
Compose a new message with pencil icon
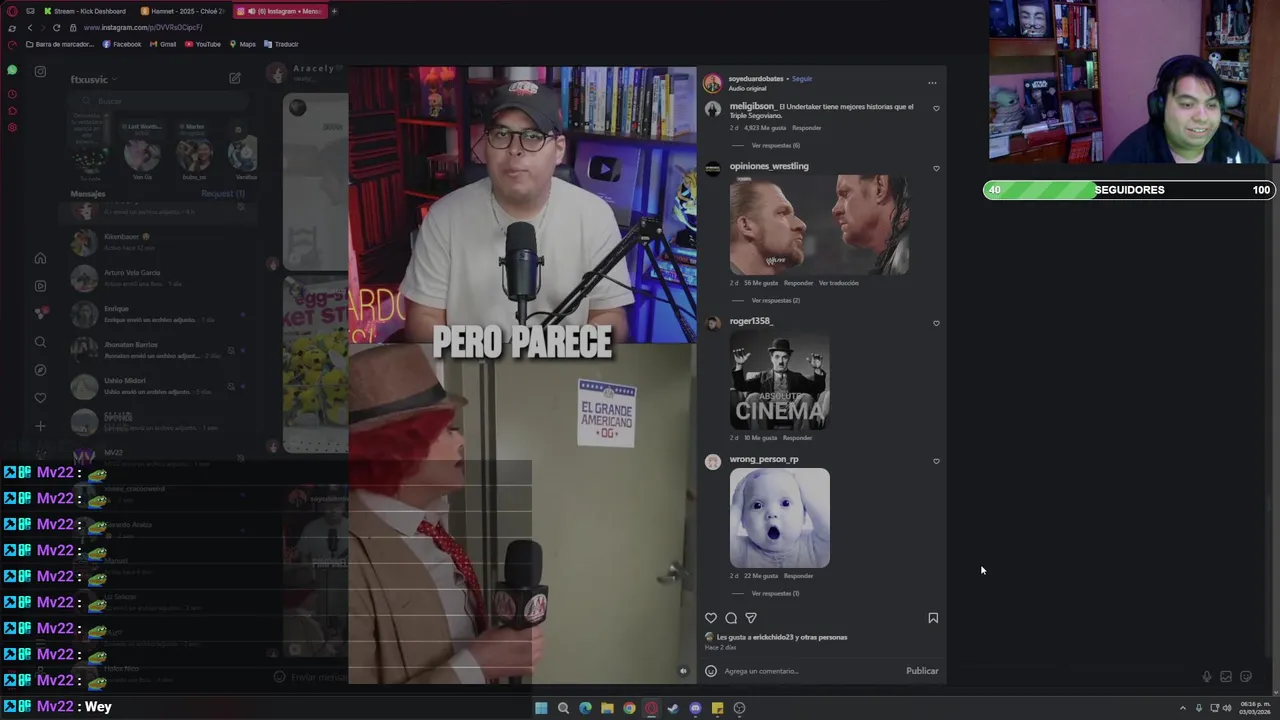(234, 78)
